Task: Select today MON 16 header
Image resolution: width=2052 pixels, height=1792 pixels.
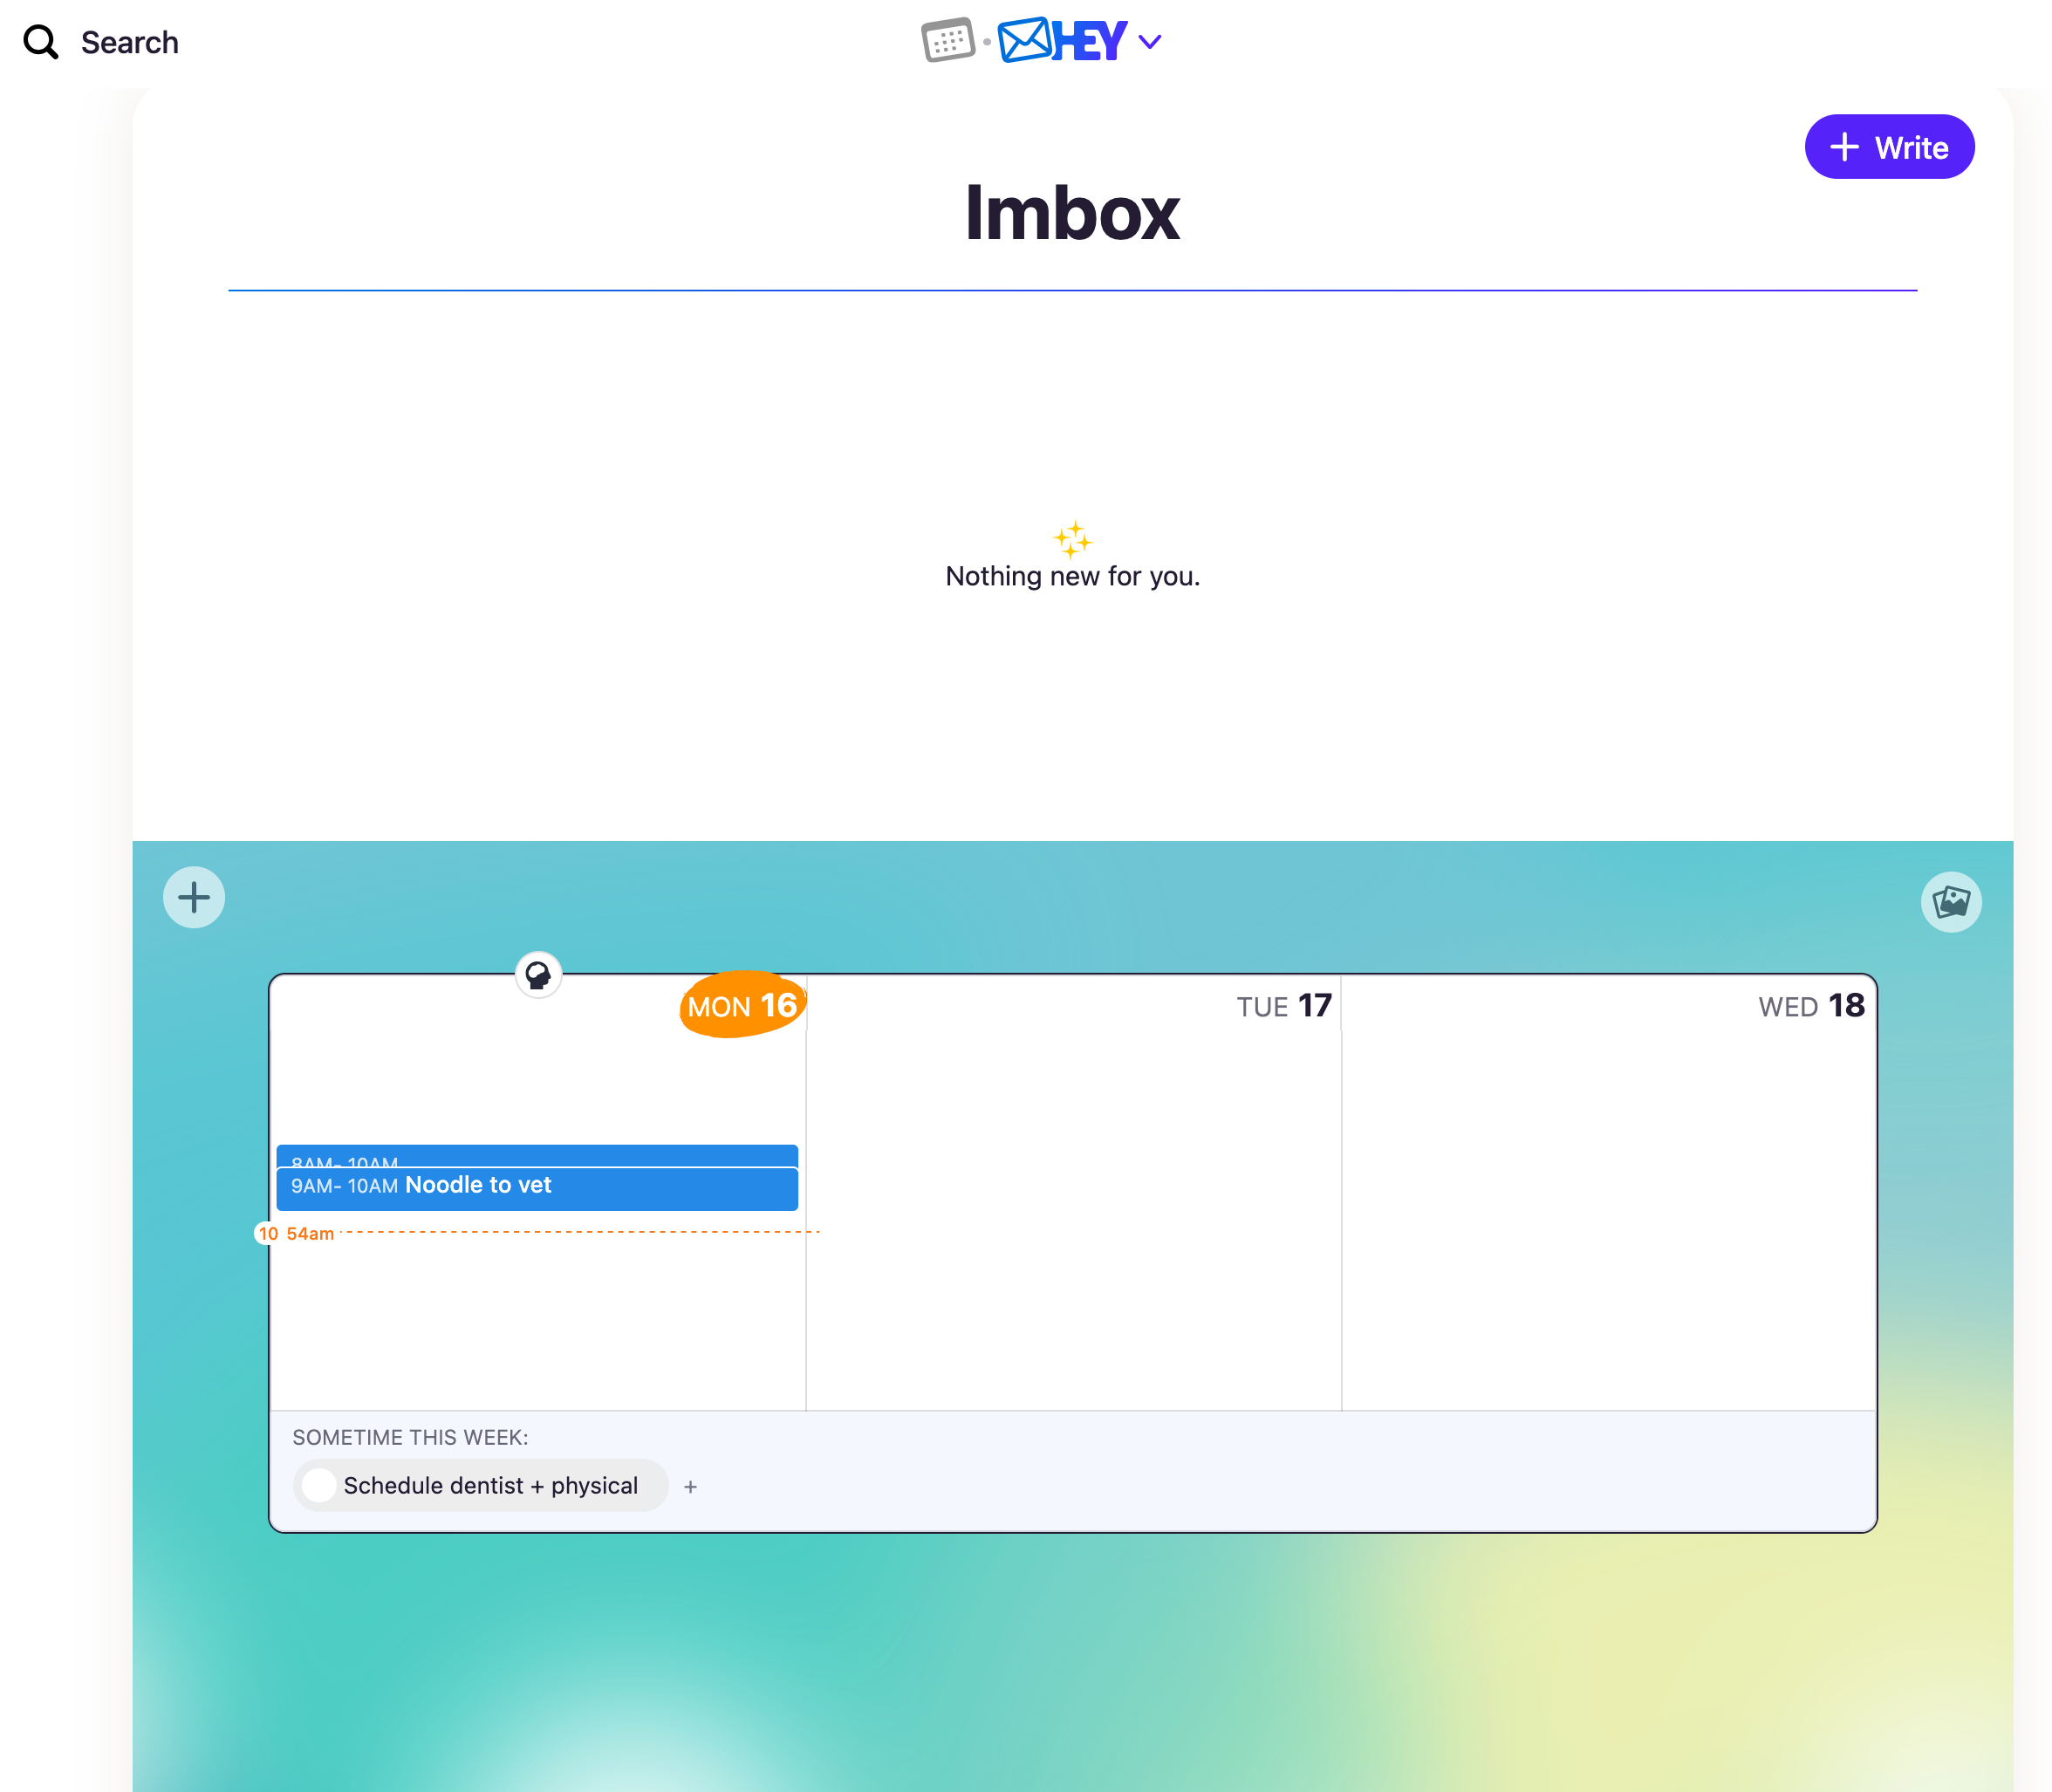Action: [742, 1005]
